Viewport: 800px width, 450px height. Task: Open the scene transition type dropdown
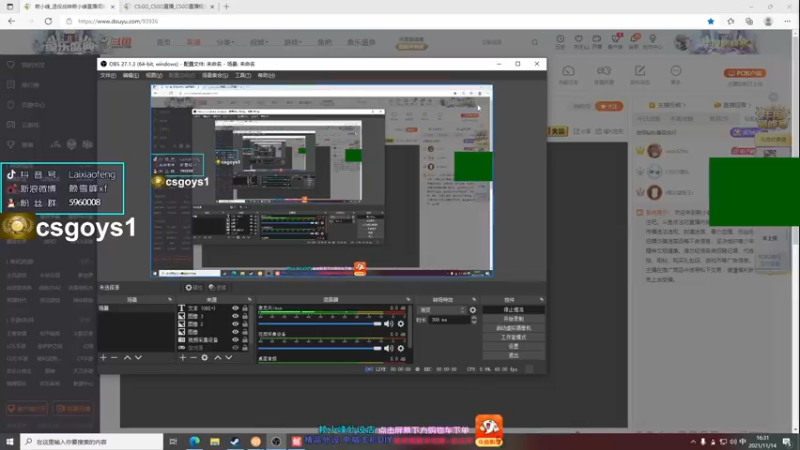pyautogui.click(x=442, y=310)
